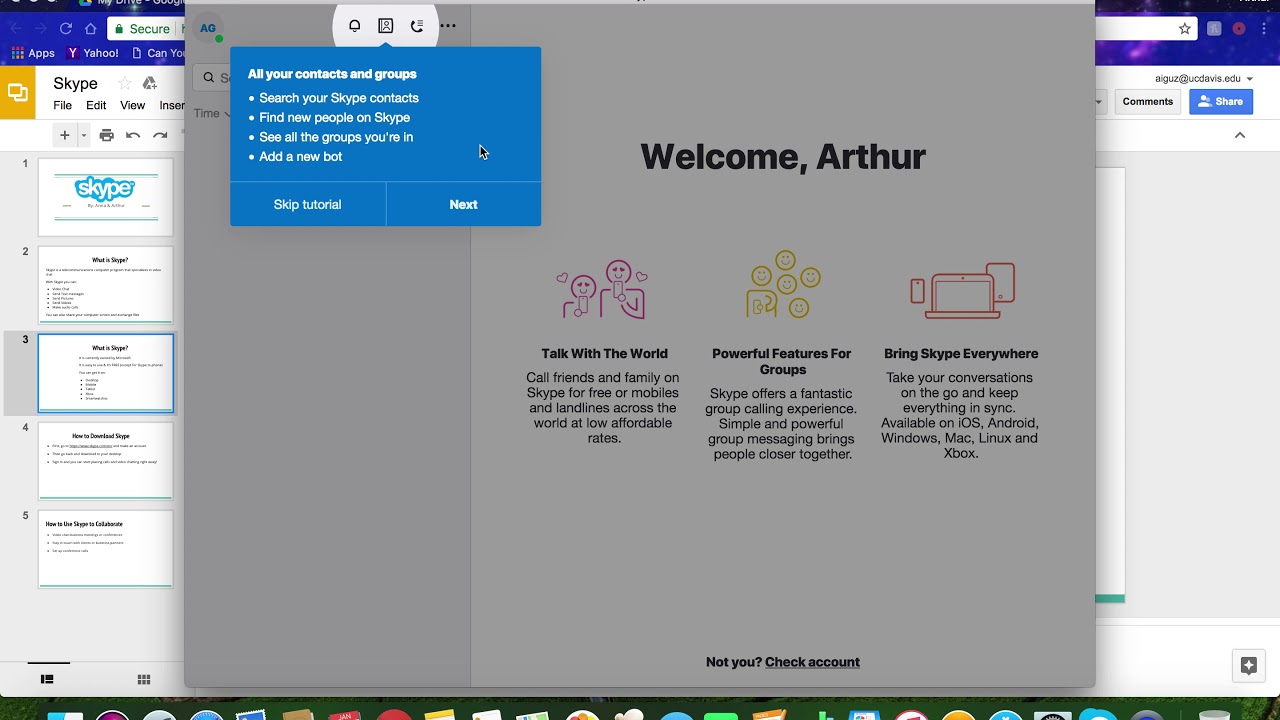Open the Comments button in Slides

[1147, 101]
